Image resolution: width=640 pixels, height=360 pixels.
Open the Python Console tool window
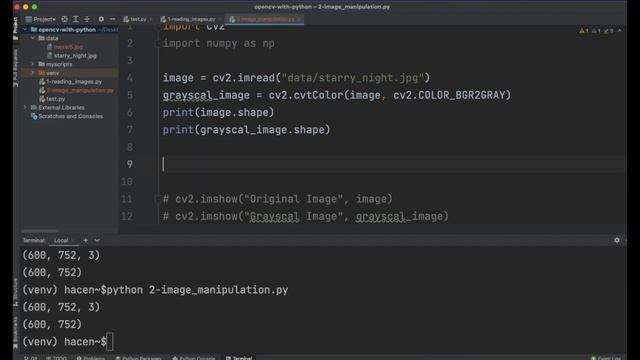(193, 358)
